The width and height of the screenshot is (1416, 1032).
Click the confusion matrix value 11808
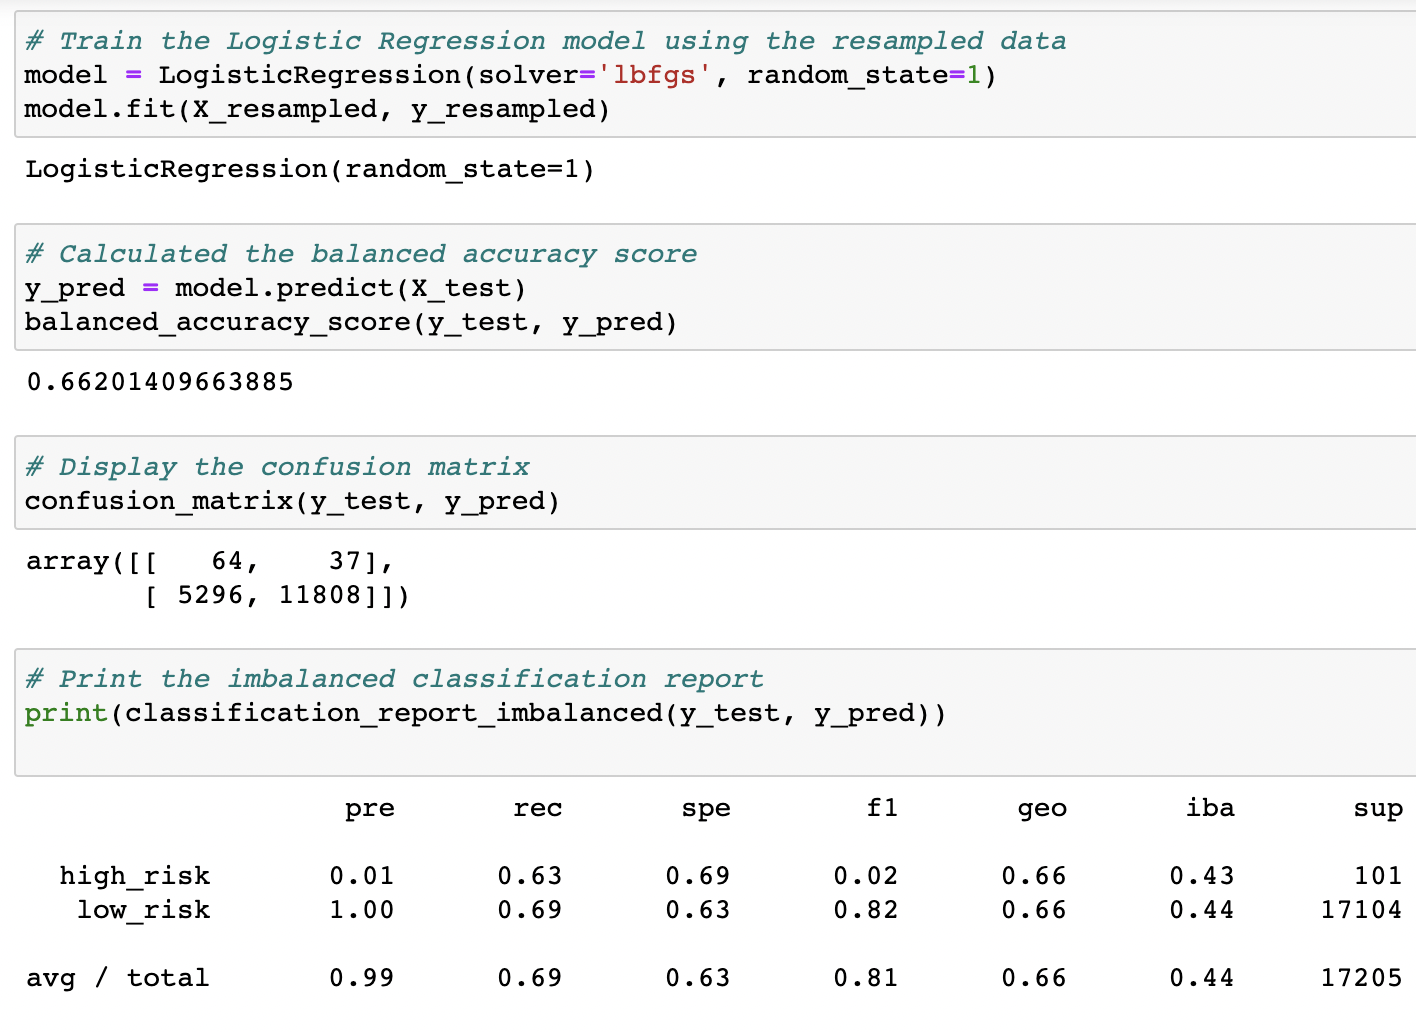(x=320, y=595)
